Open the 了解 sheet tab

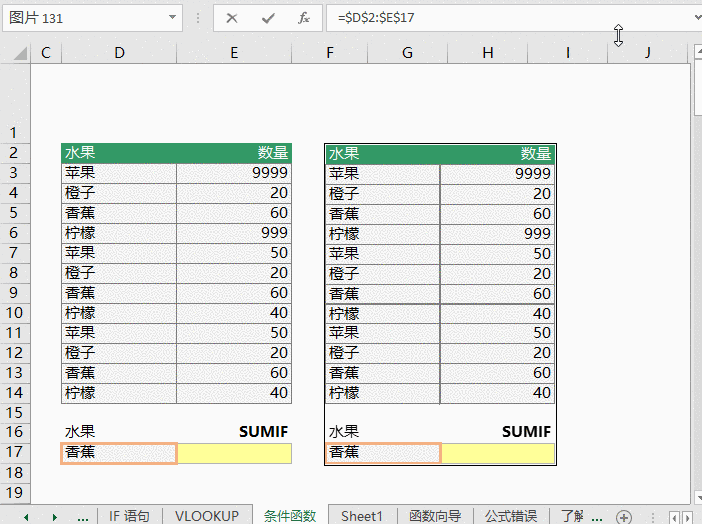coord(572,516)
